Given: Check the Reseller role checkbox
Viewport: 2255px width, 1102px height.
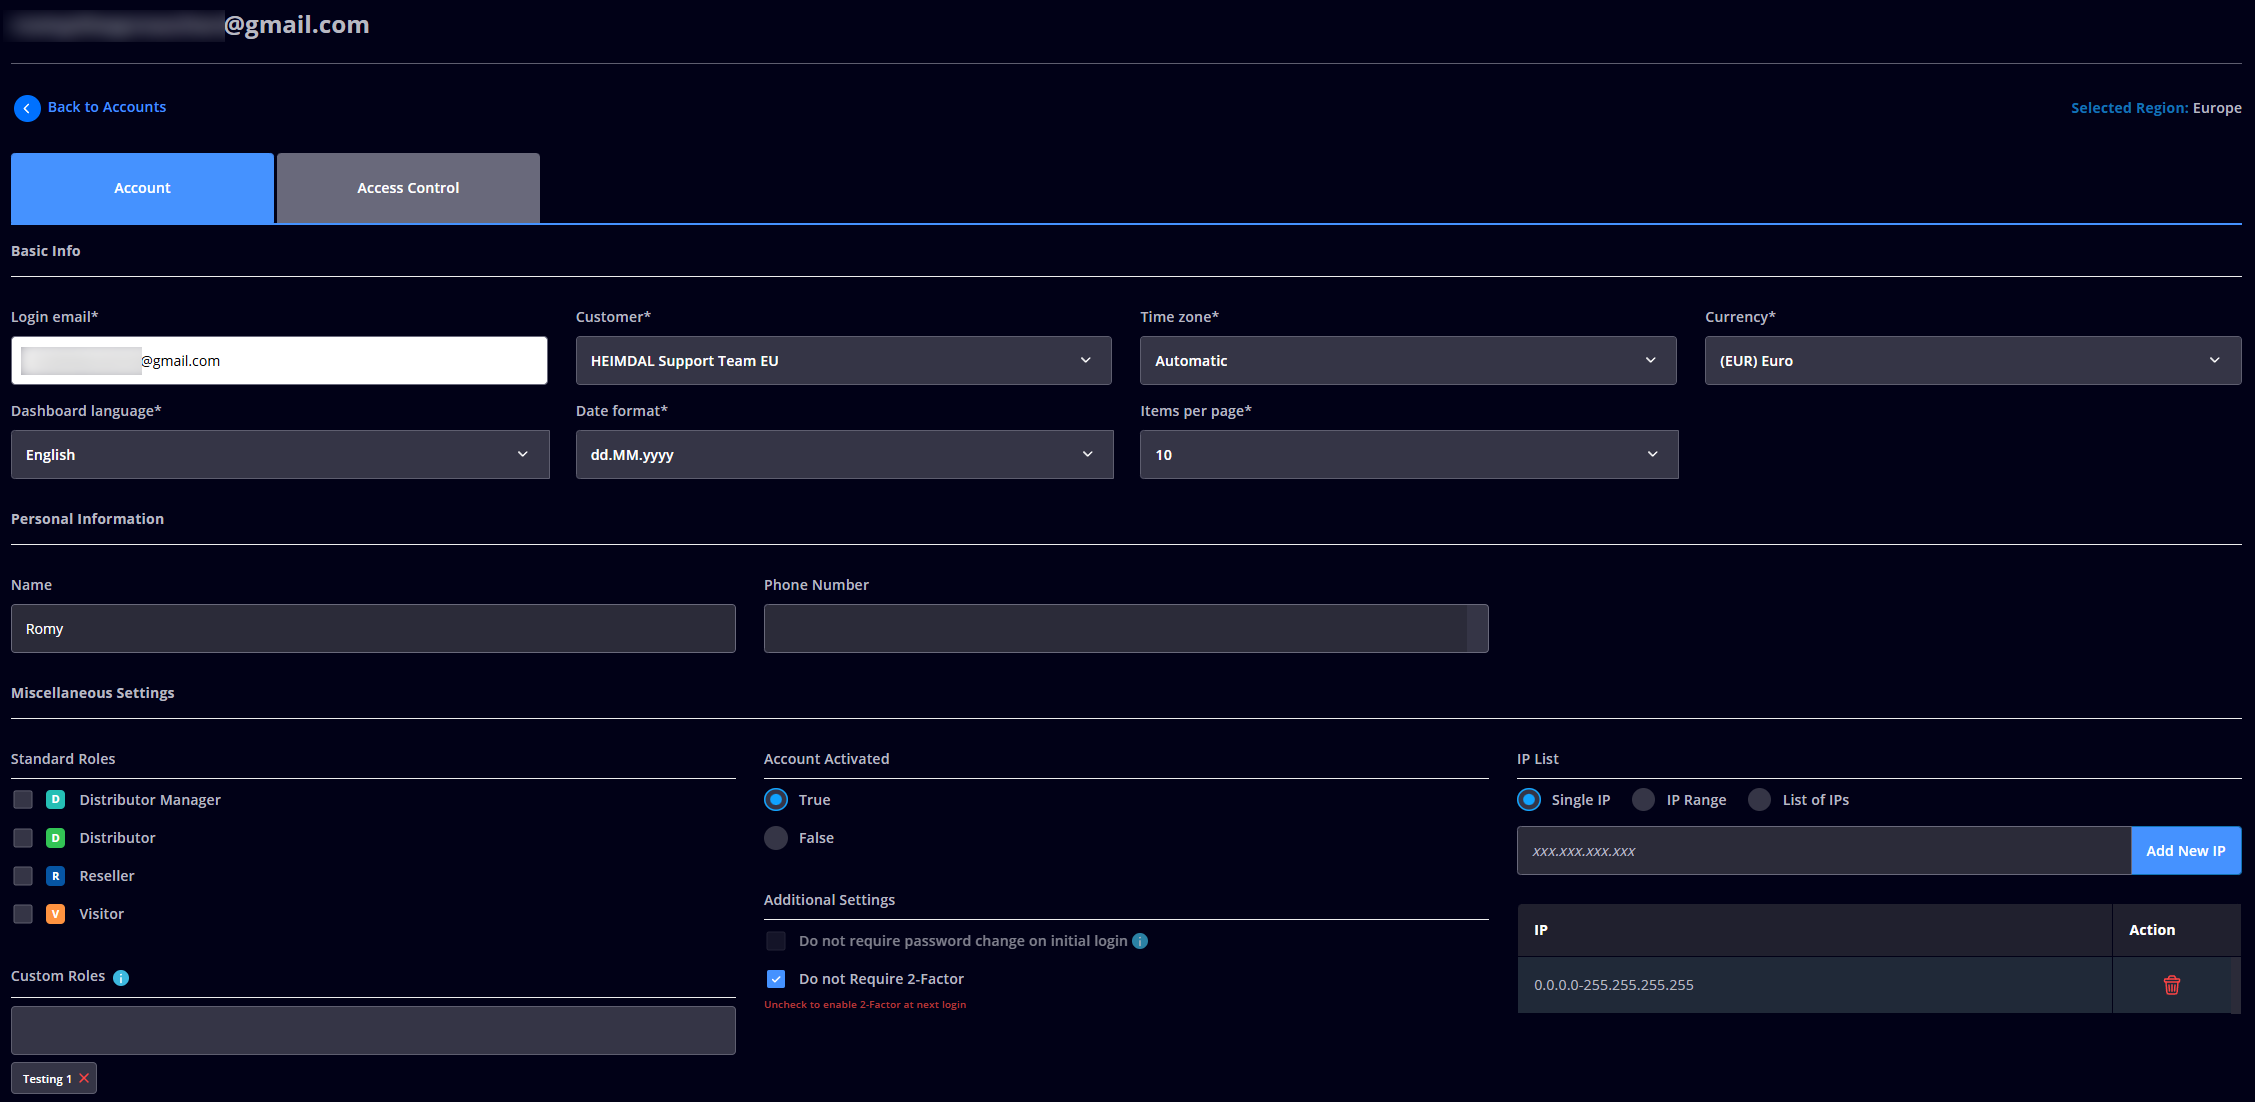Looking at the screenshot, I should (x=23, y=876).
